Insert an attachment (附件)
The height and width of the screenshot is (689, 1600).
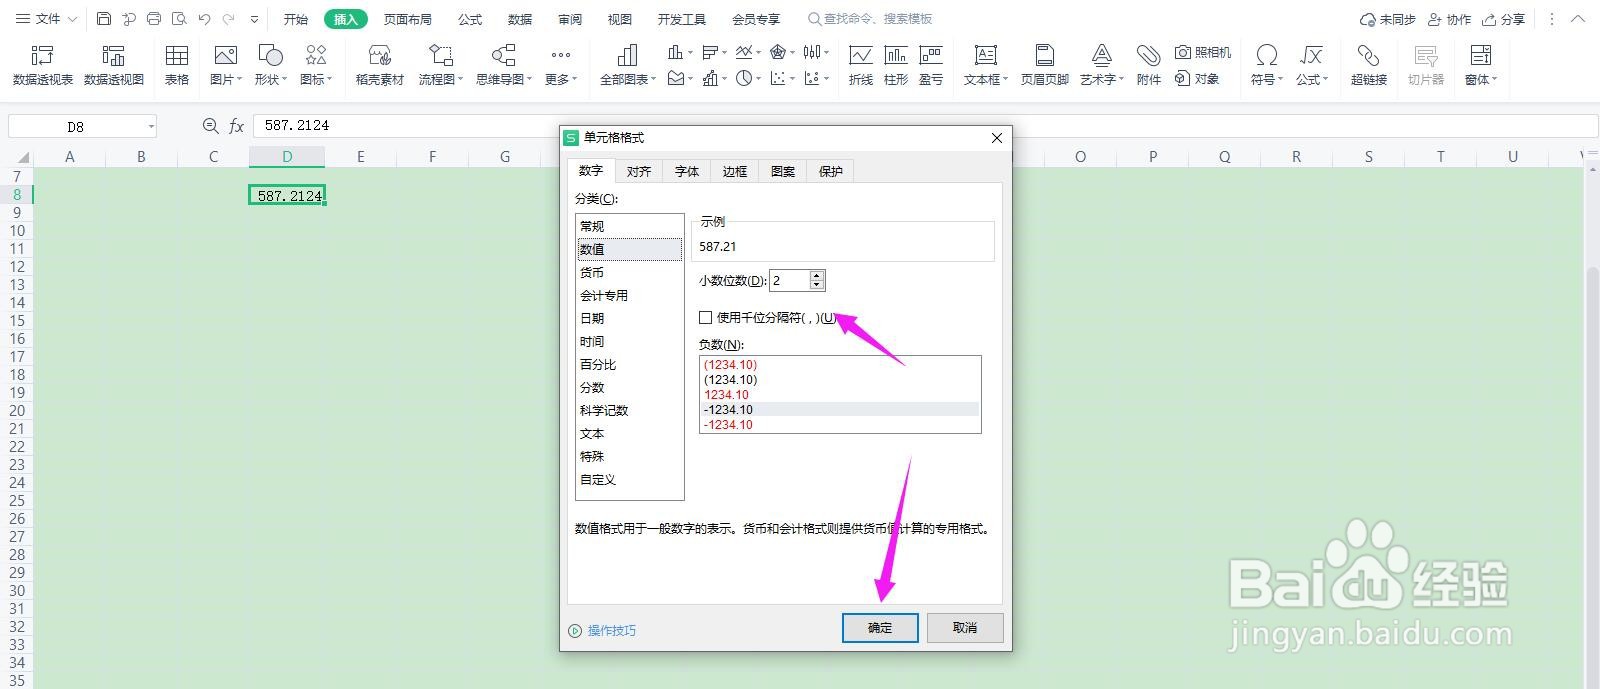click(x=1149, y=65)
